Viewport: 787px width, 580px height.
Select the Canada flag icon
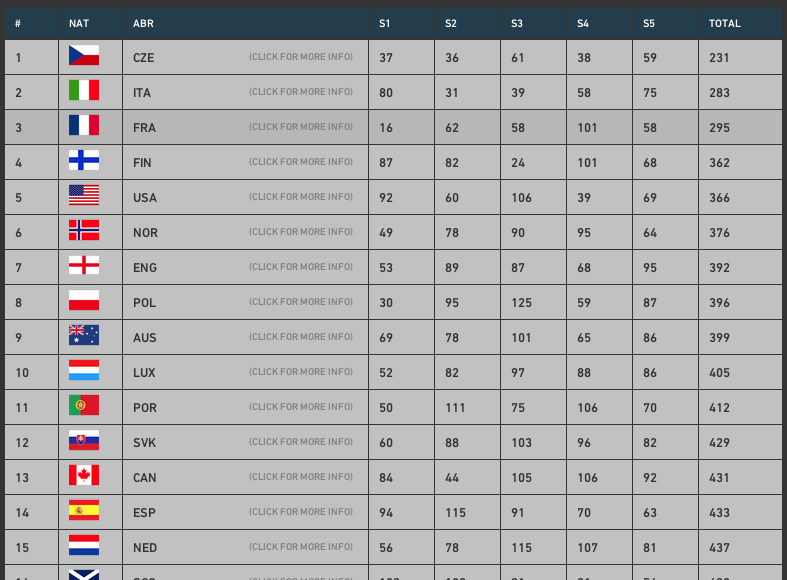tap(84, 475)
